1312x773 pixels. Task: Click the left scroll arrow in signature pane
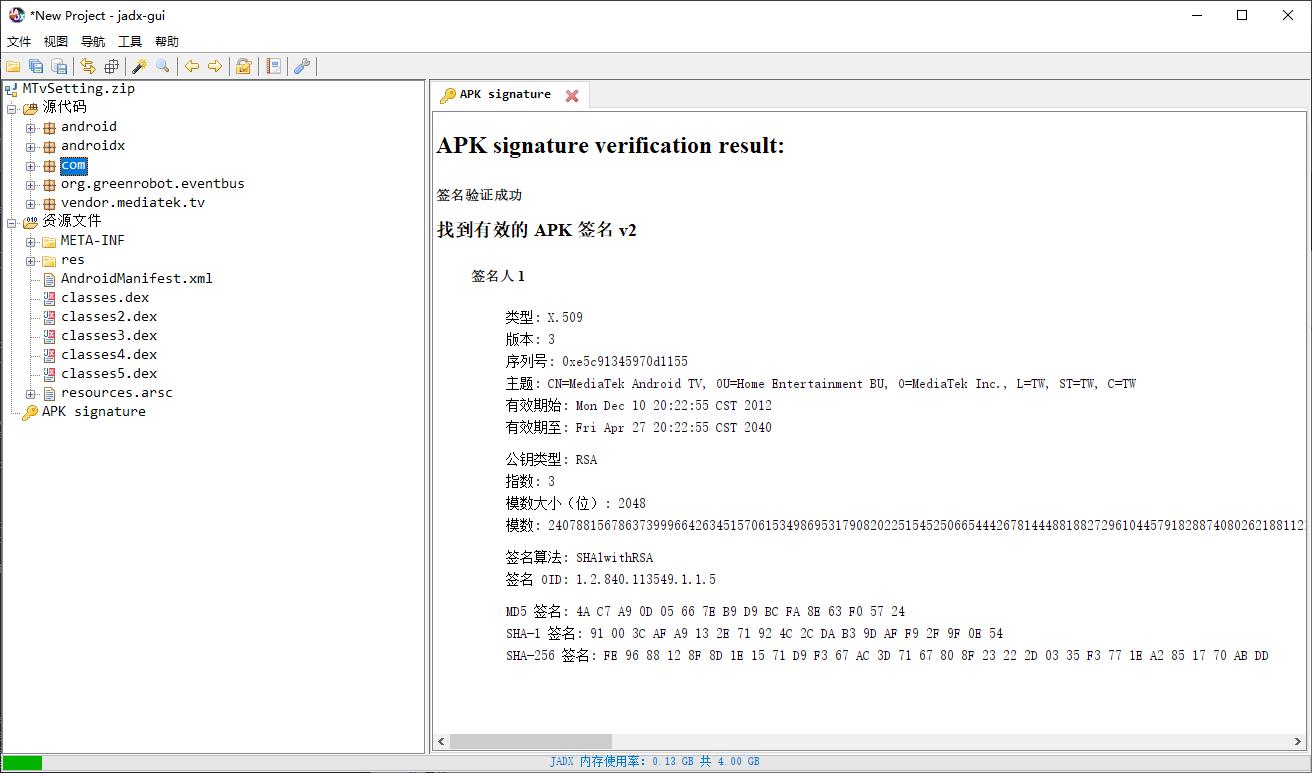click(441, 742)
